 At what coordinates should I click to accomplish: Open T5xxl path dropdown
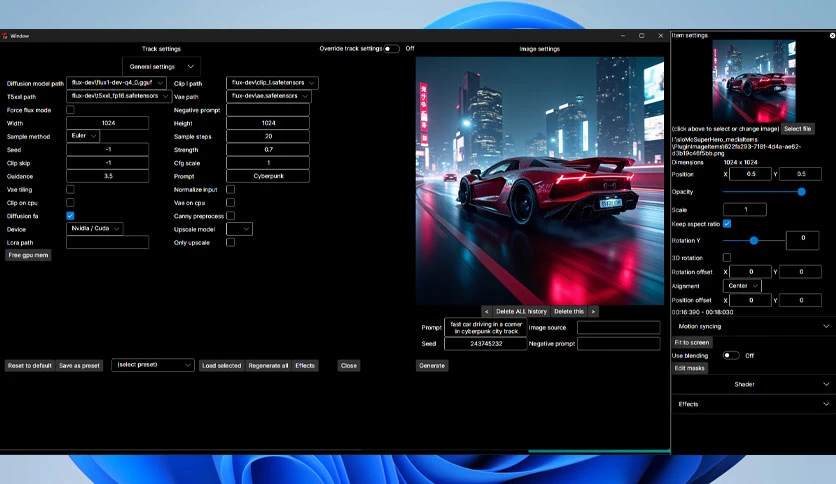click(x=118, y=96)
